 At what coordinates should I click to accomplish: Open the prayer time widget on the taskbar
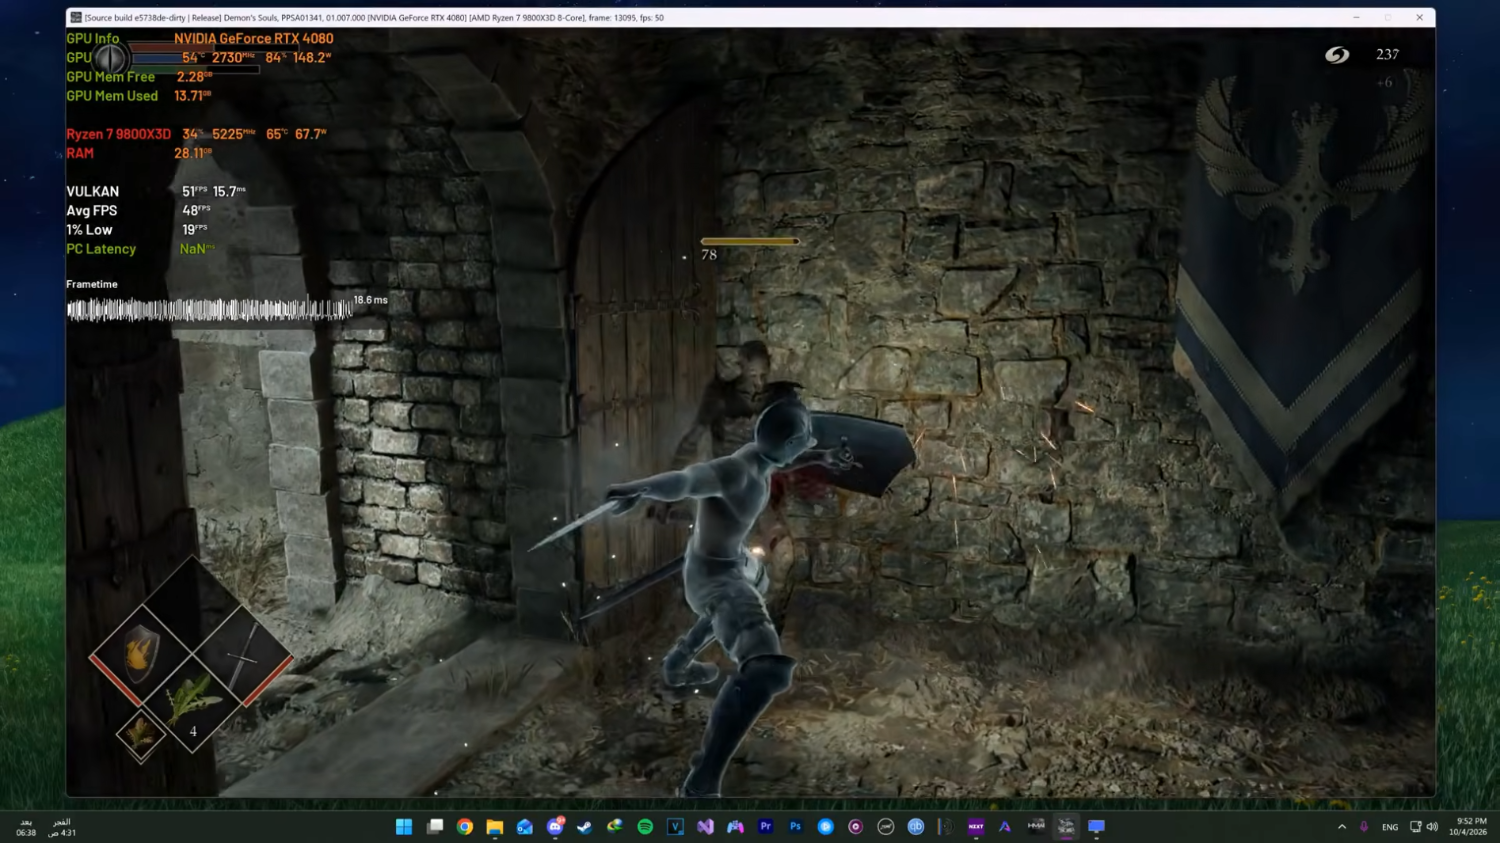[44, 827]
